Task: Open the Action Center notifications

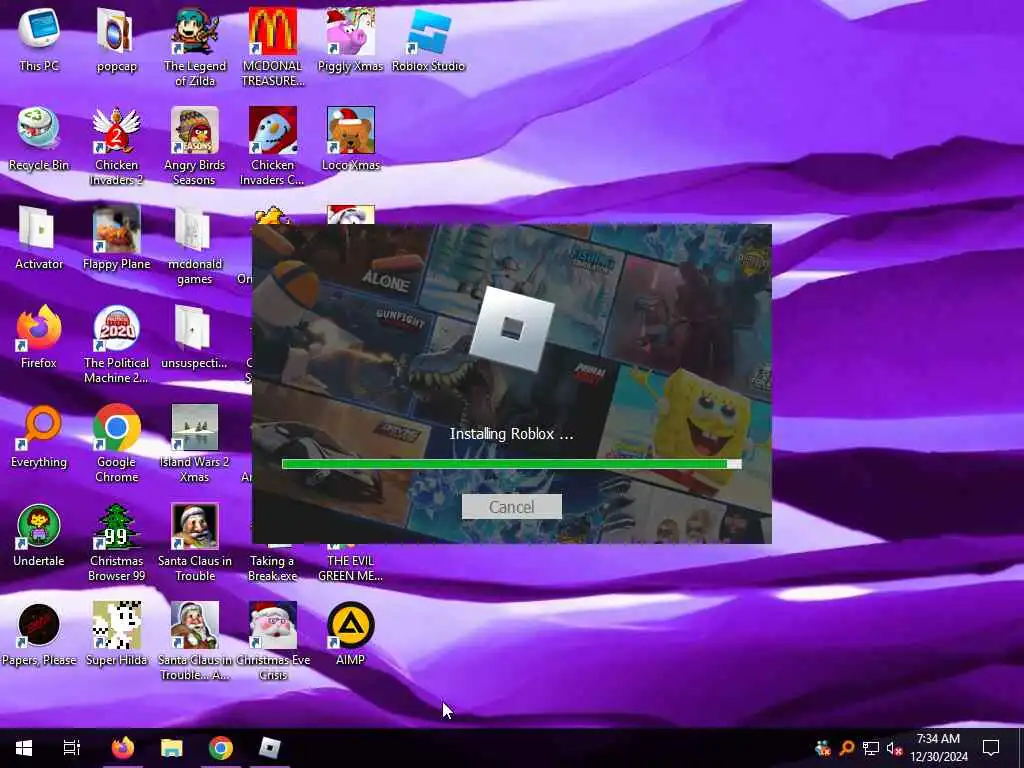Action: click(x=991, y=748)
